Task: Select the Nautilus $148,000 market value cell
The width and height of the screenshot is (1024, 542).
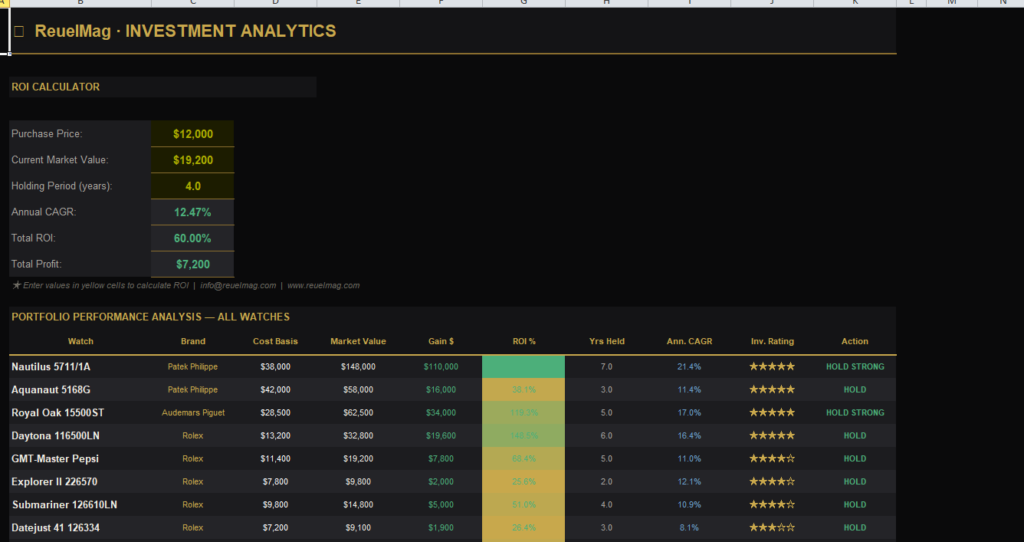Action: coord(358,367)
